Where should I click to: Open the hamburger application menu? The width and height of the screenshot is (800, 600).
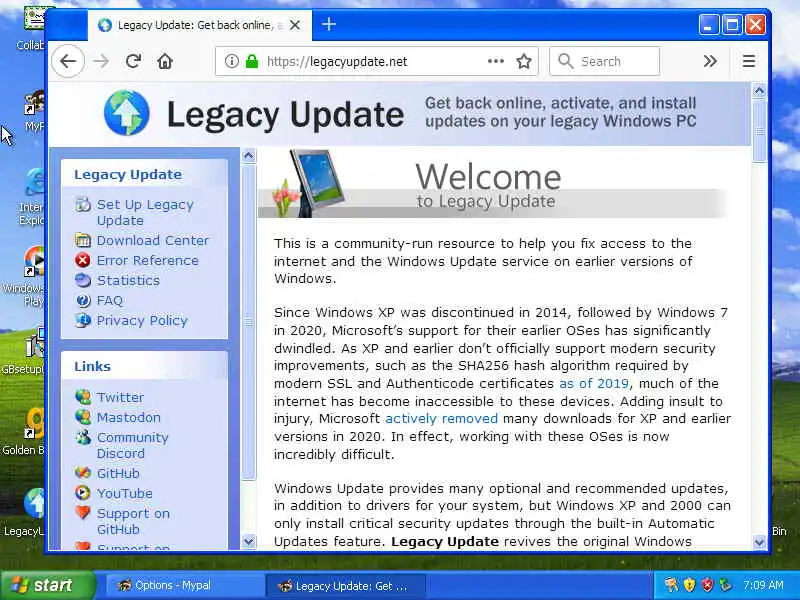click(748, 62)
